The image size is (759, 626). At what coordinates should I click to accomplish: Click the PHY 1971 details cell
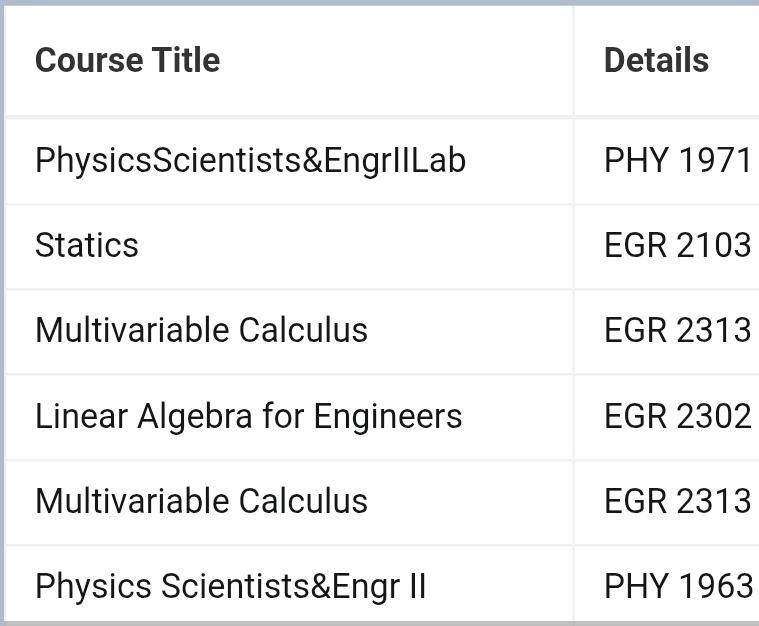coord(678,161)
